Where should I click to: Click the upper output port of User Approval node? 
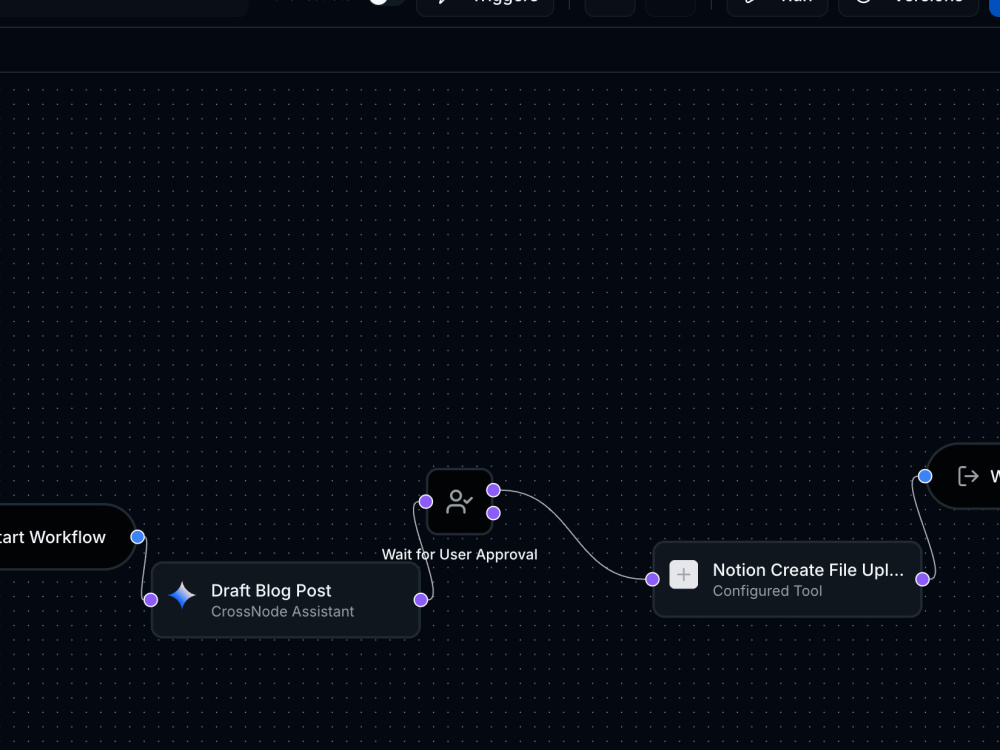(x=493, y=490)
